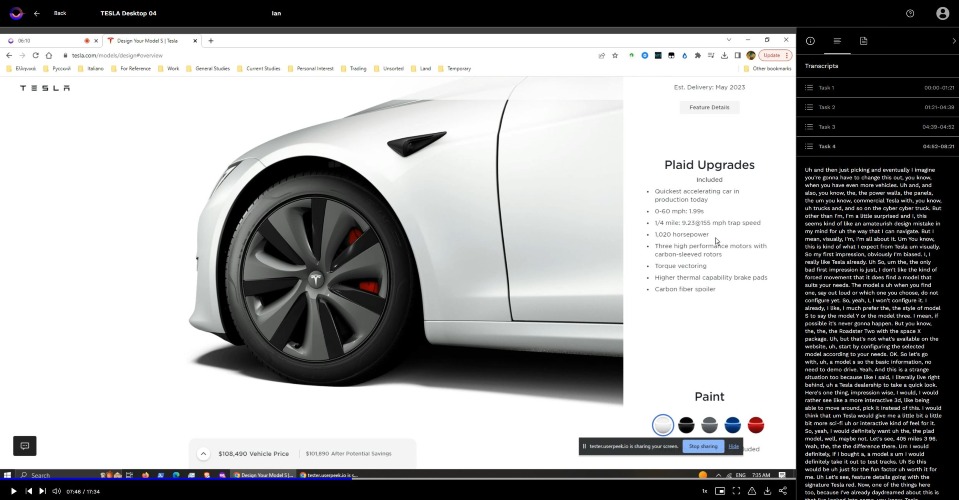Open the For Reference bookmarks folder
The width and height of the screenshot is (959, 500).
[x=131, y=68]
